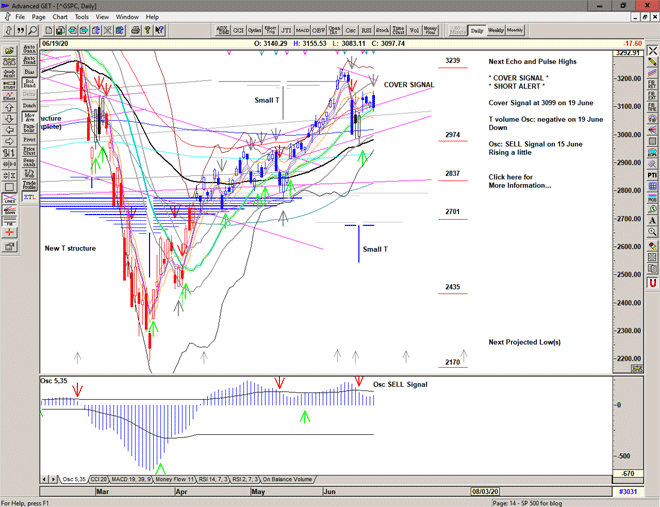Toggle the Bol Band study
This screenshot has width=660, height=507.
29,83
